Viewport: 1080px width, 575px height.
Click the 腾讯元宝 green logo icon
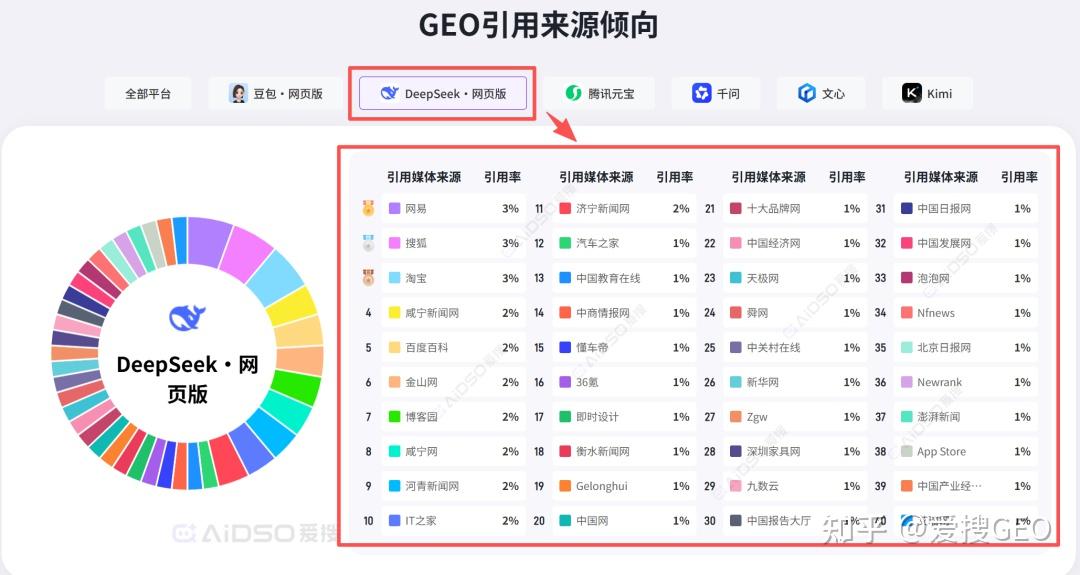(x=573, y=93)
